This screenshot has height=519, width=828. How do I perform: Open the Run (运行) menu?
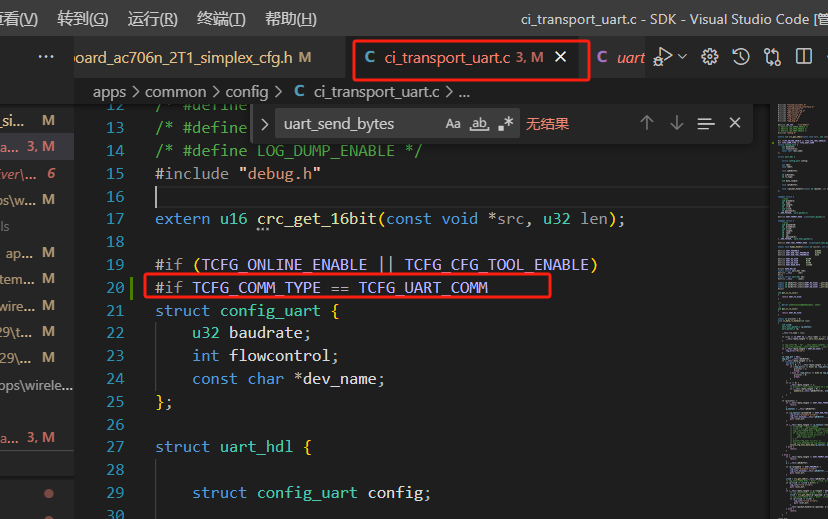point(153,20)
